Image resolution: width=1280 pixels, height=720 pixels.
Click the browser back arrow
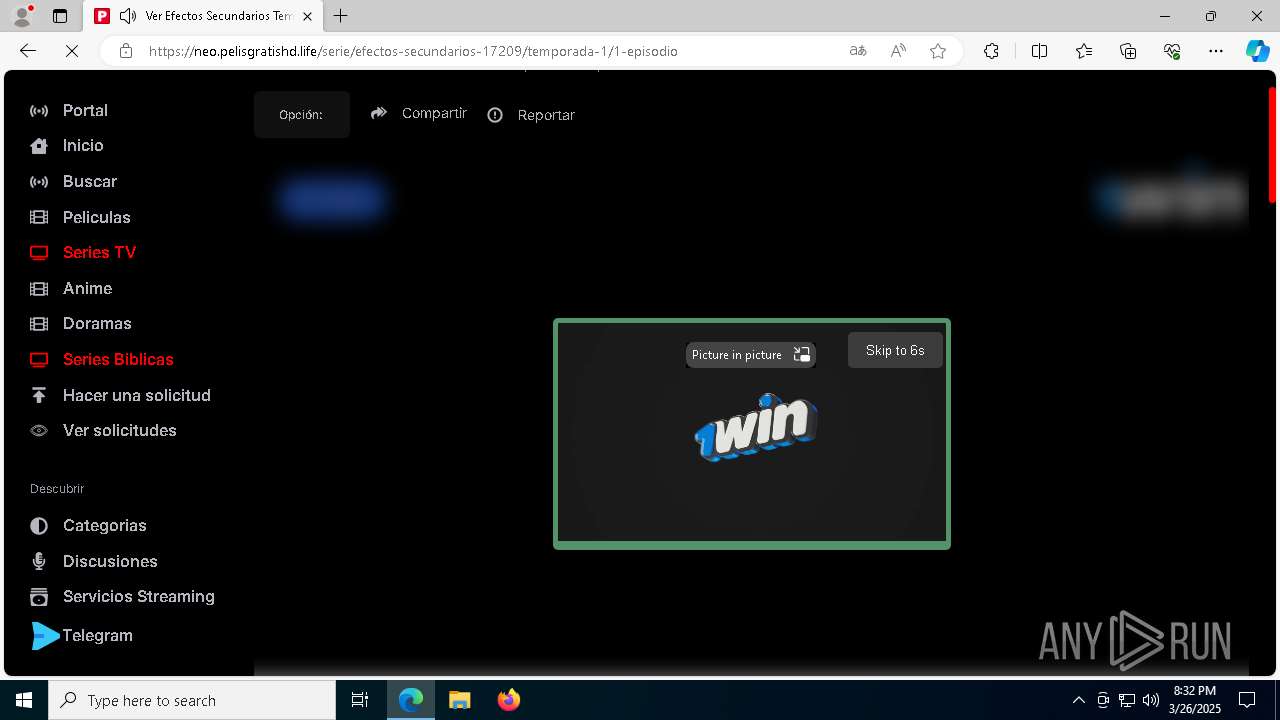click(28, 51)
